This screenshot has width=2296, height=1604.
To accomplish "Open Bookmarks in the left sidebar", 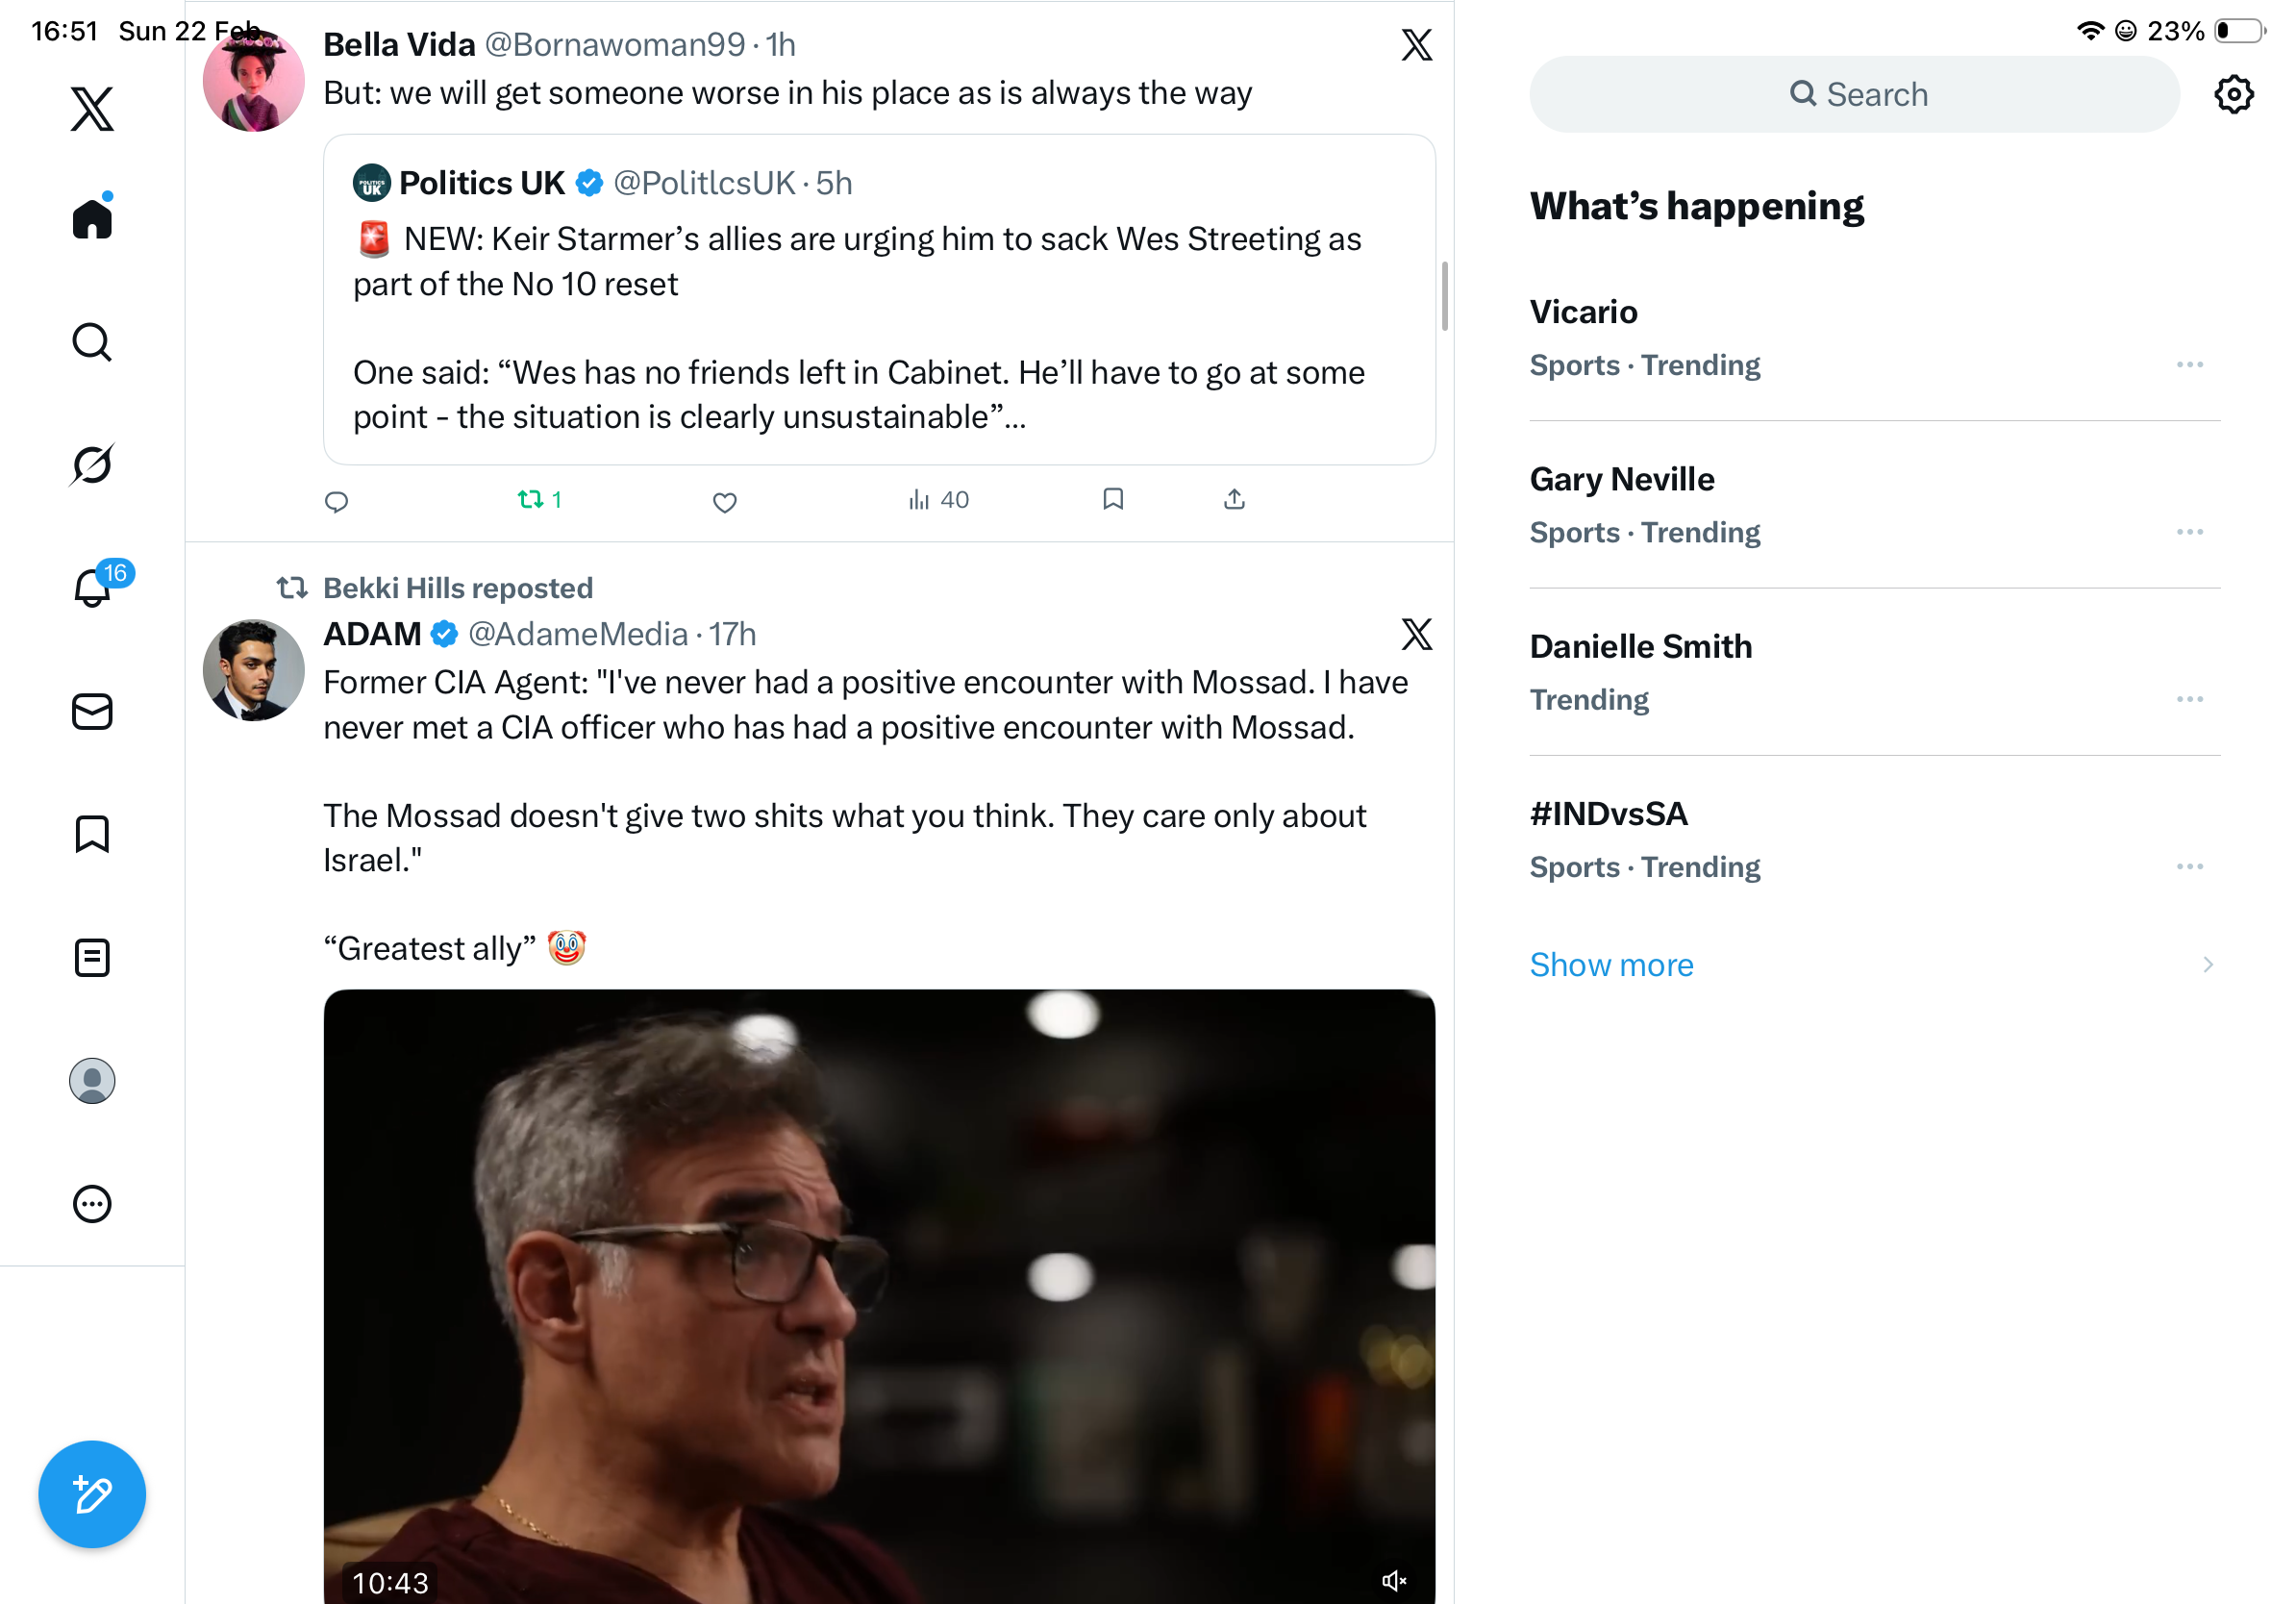I will click(92, 834).
